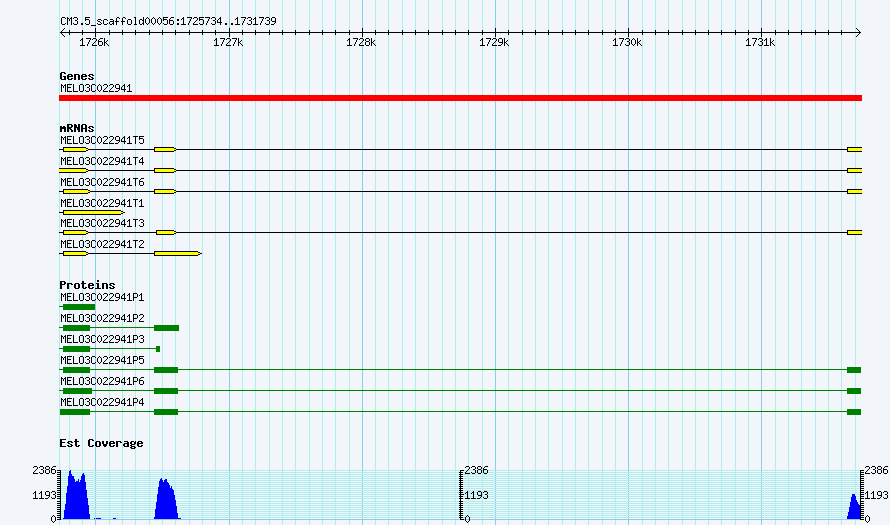Click the last green block of protein P5
Screen dimensions: 890x525
(x=854, y=370)
